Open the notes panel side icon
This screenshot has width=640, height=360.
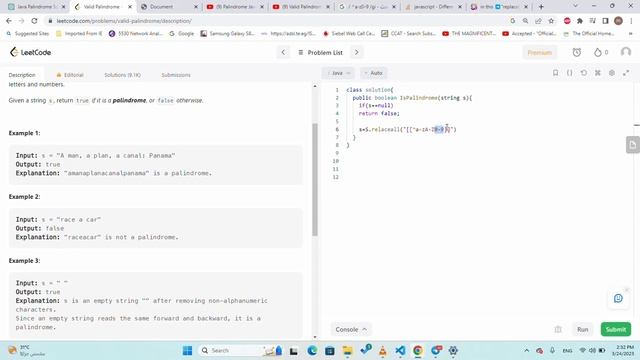[x=633, y=144]
